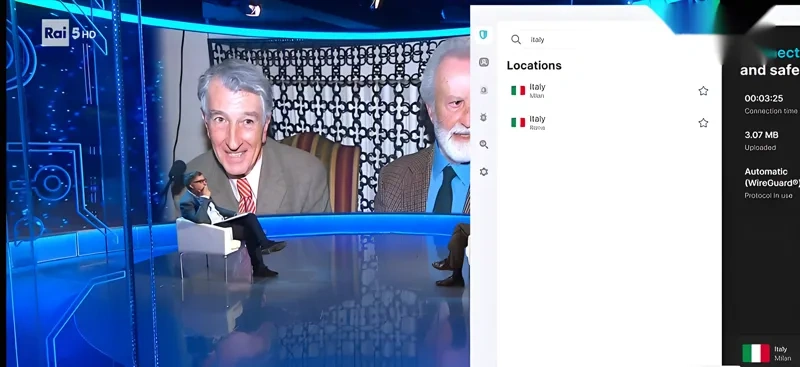Click the 3.07 MB uploaded statistic
Viewport: 800px width, 367px height.
tap(761, 135)
